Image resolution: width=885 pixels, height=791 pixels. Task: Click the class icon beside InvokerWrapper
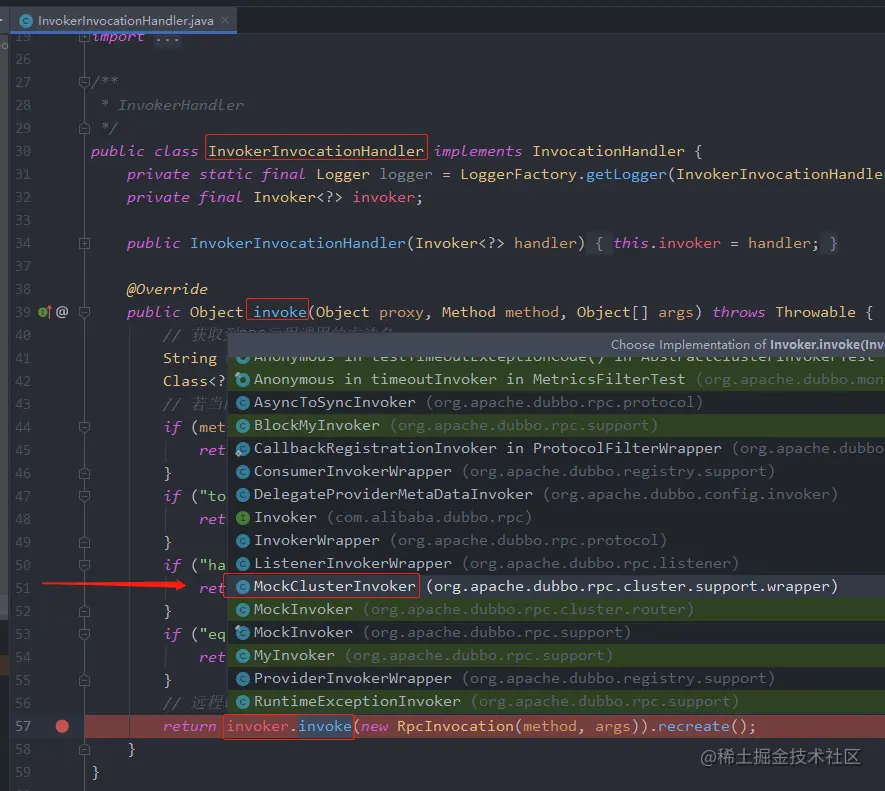point(243,541)
